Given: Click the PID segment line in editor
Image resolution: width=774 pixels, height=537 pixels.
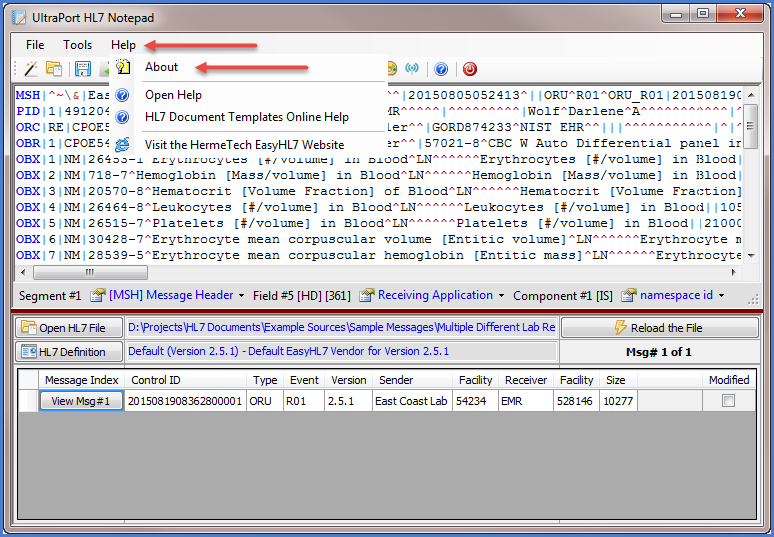Looking at the screenshot, I should 379,111.
